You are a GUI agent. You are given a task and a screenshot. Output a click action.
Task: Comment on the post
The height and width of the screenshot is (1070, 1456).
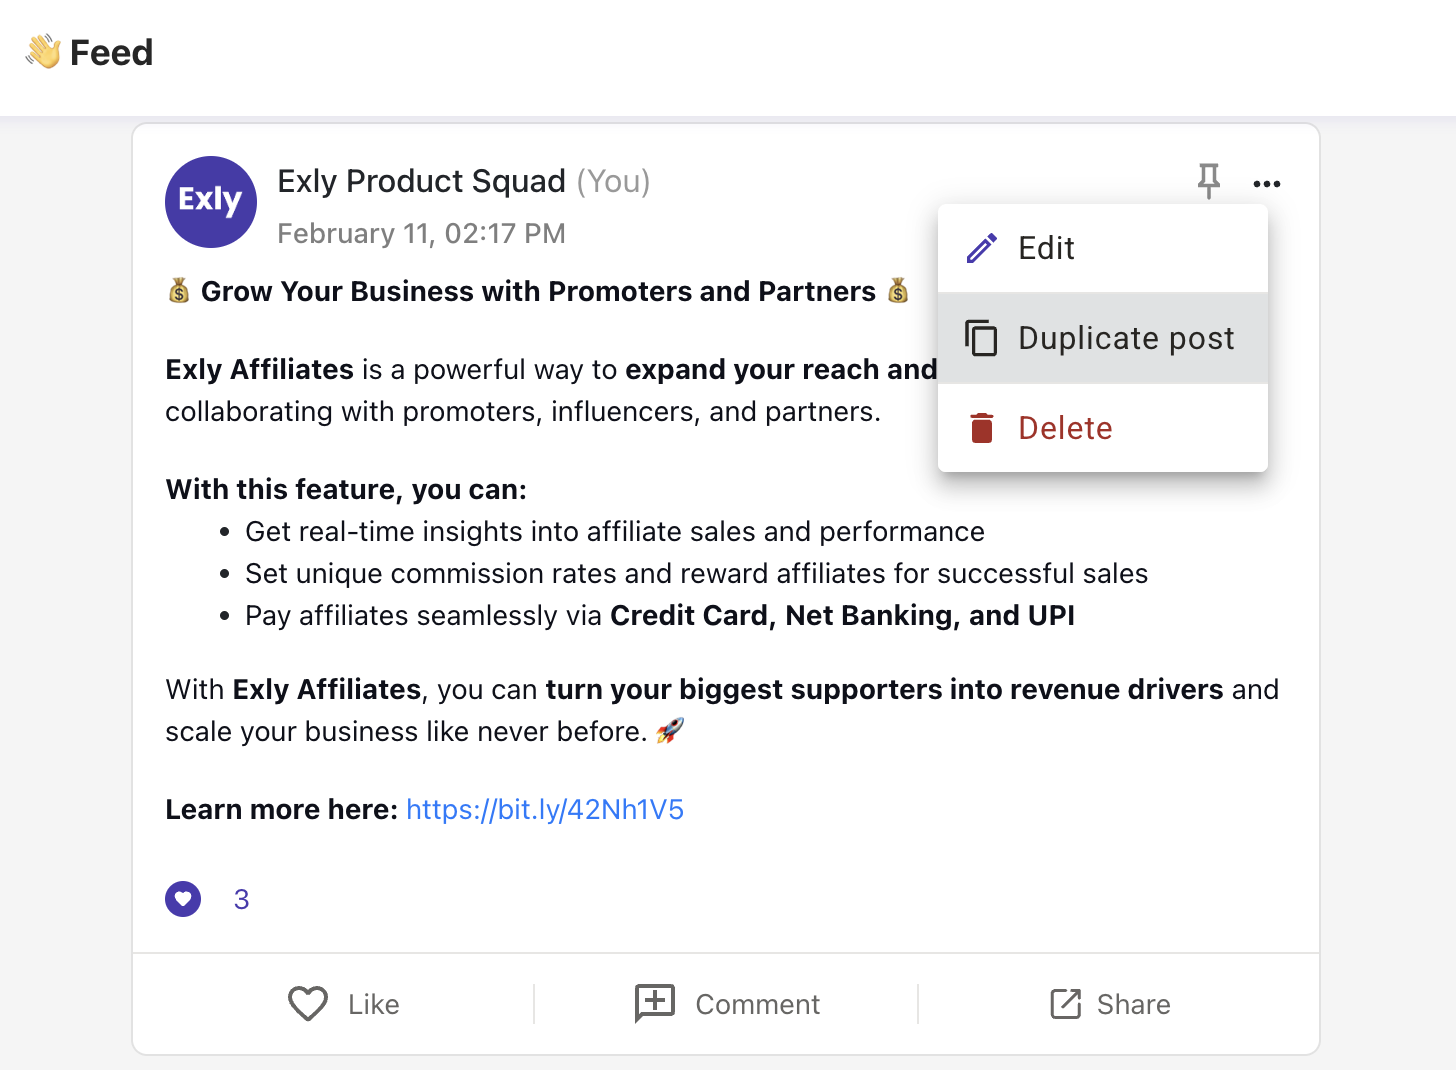pos(727,1004)
